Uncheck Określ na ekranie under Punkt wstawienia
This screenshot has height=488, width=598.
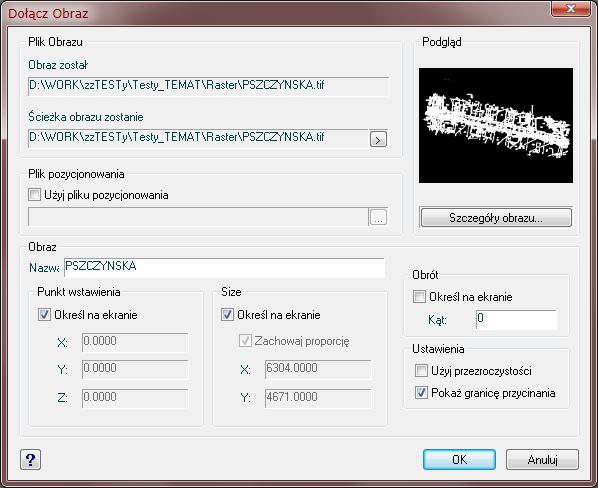44,315
